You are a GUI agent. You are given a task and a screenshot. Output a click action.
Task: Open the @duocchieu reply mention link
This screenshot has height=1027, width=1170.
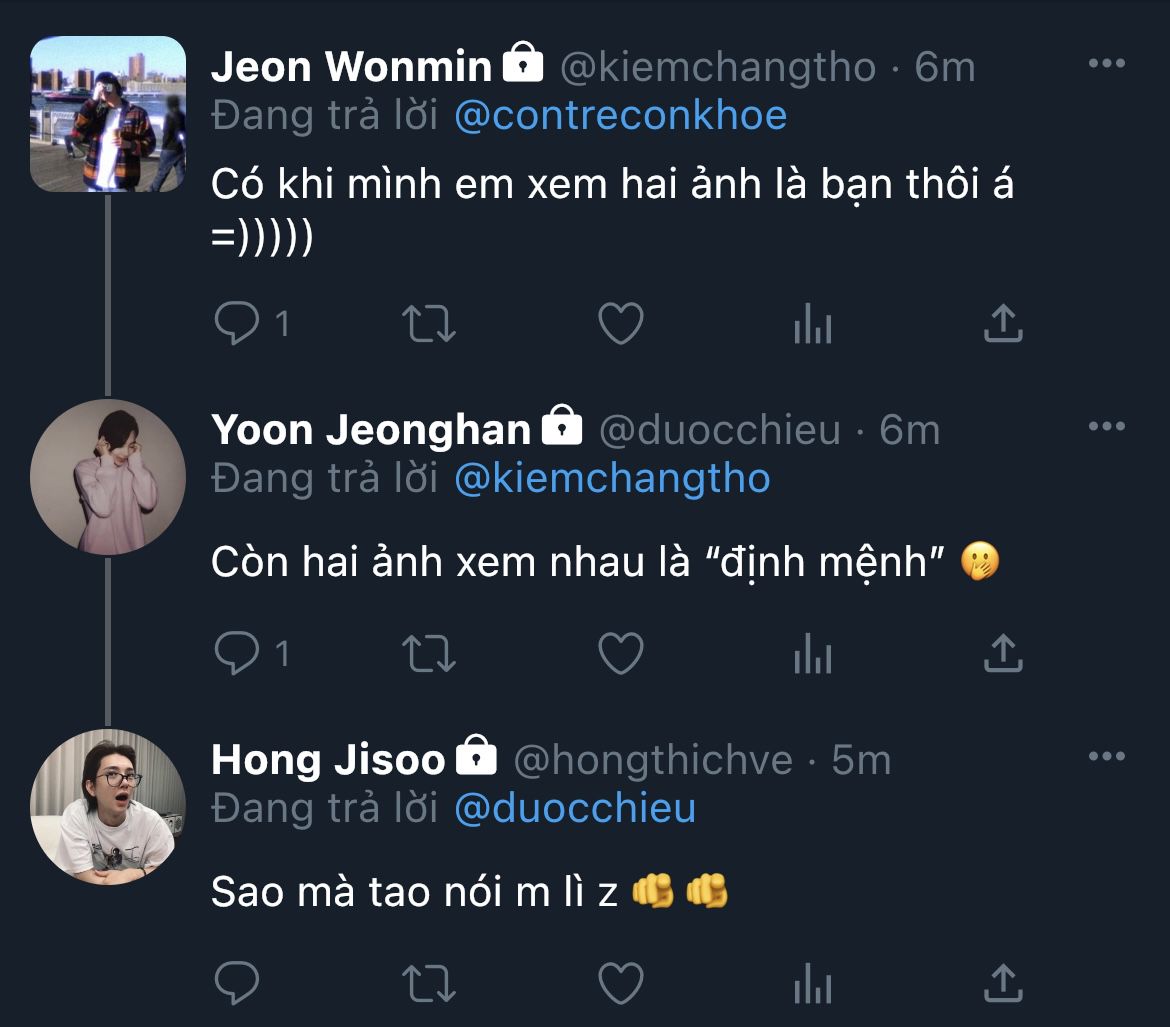[575, 808]
